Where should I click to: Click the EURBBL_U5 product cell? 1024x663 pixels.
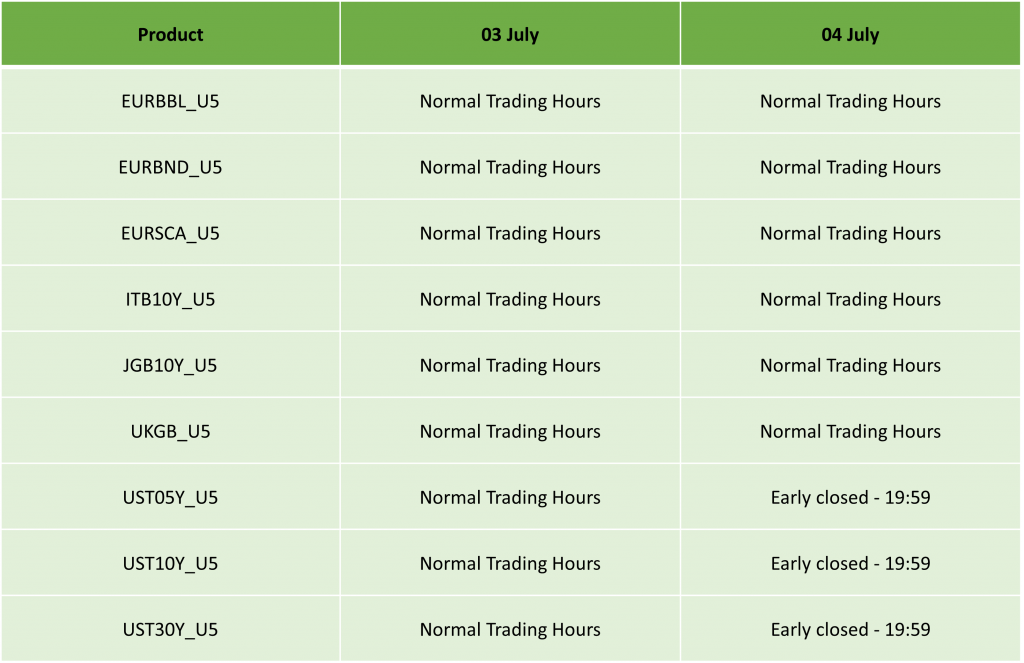[170, 101]
